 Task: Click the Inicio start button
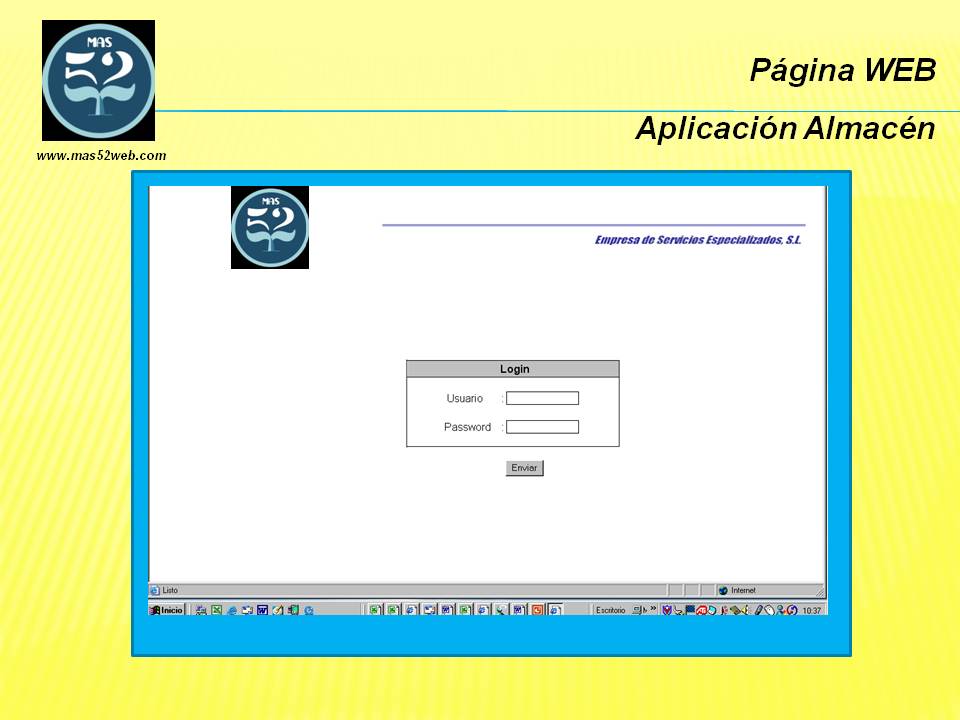tap(167, 610)
